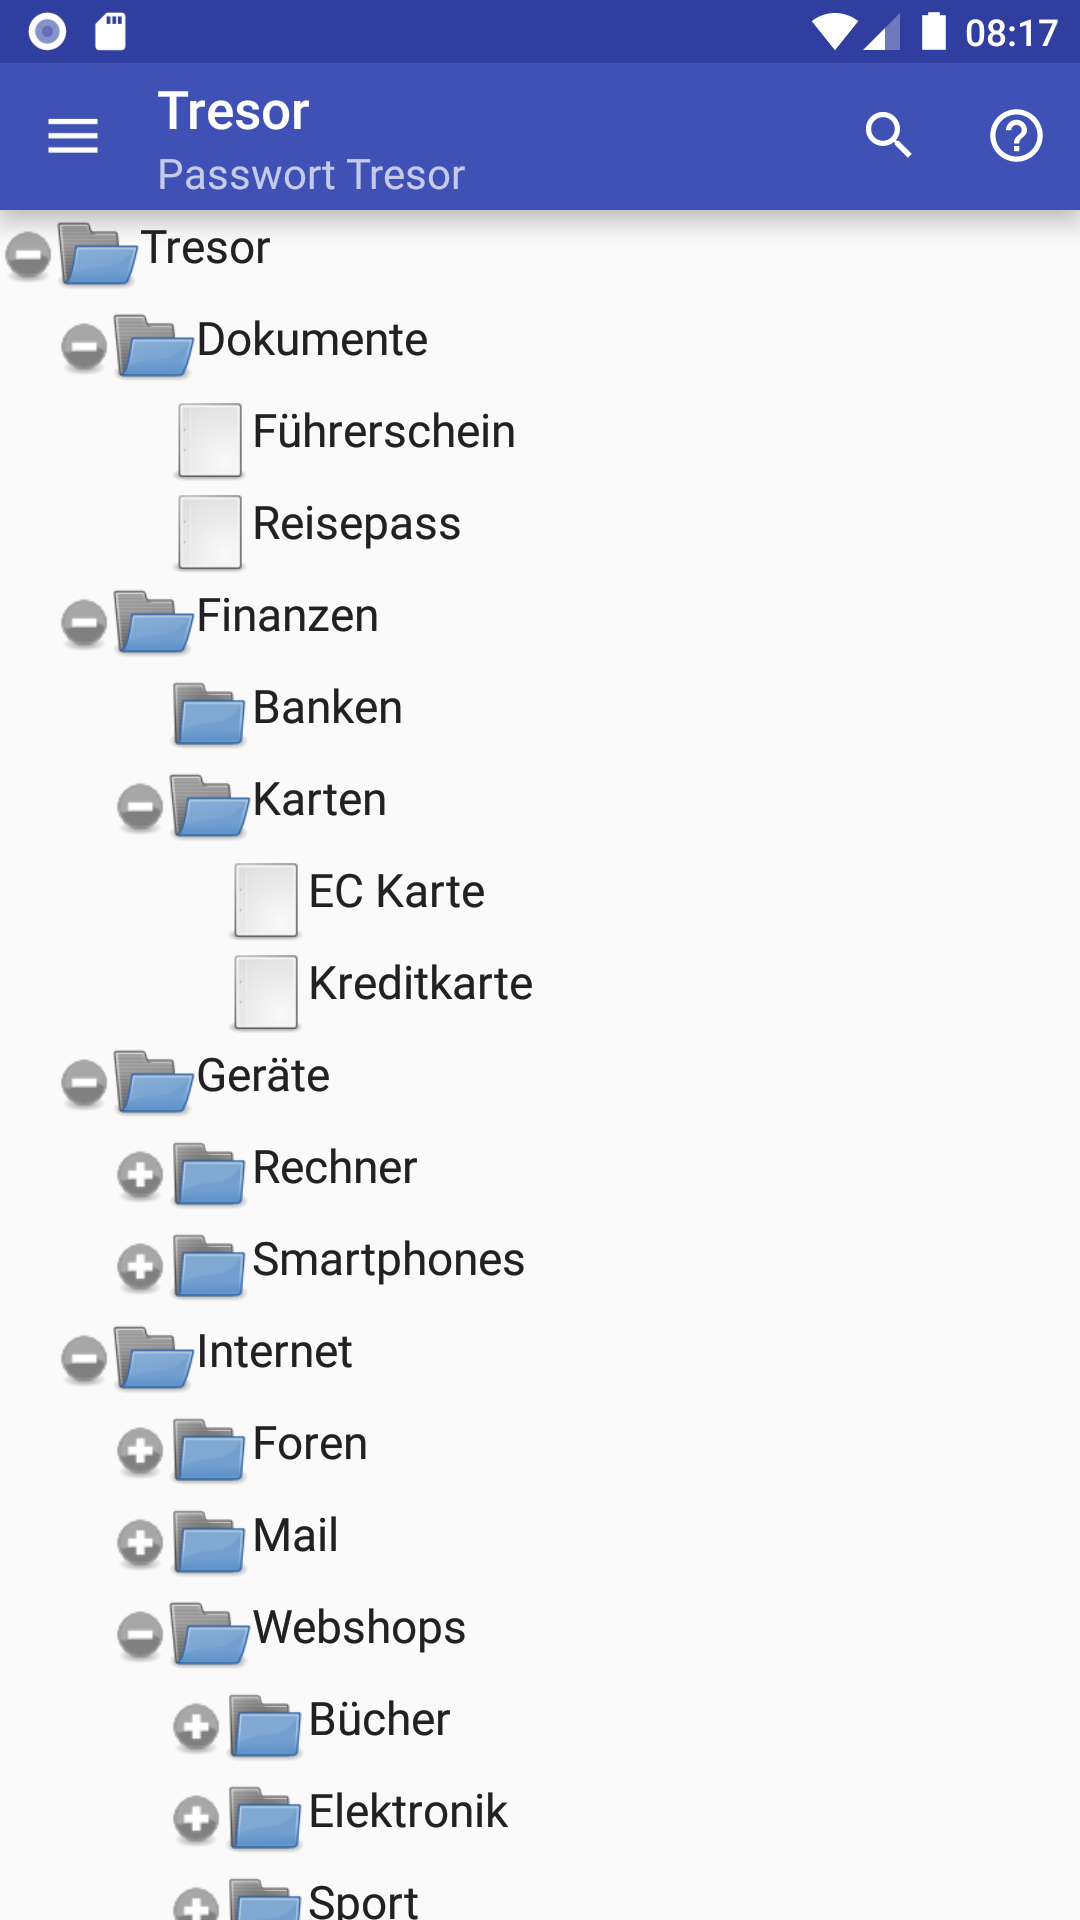Screen dimensions: 1080x1920
Task: Collapse the root Tresor folder
Action: click(x=28, y=255)
